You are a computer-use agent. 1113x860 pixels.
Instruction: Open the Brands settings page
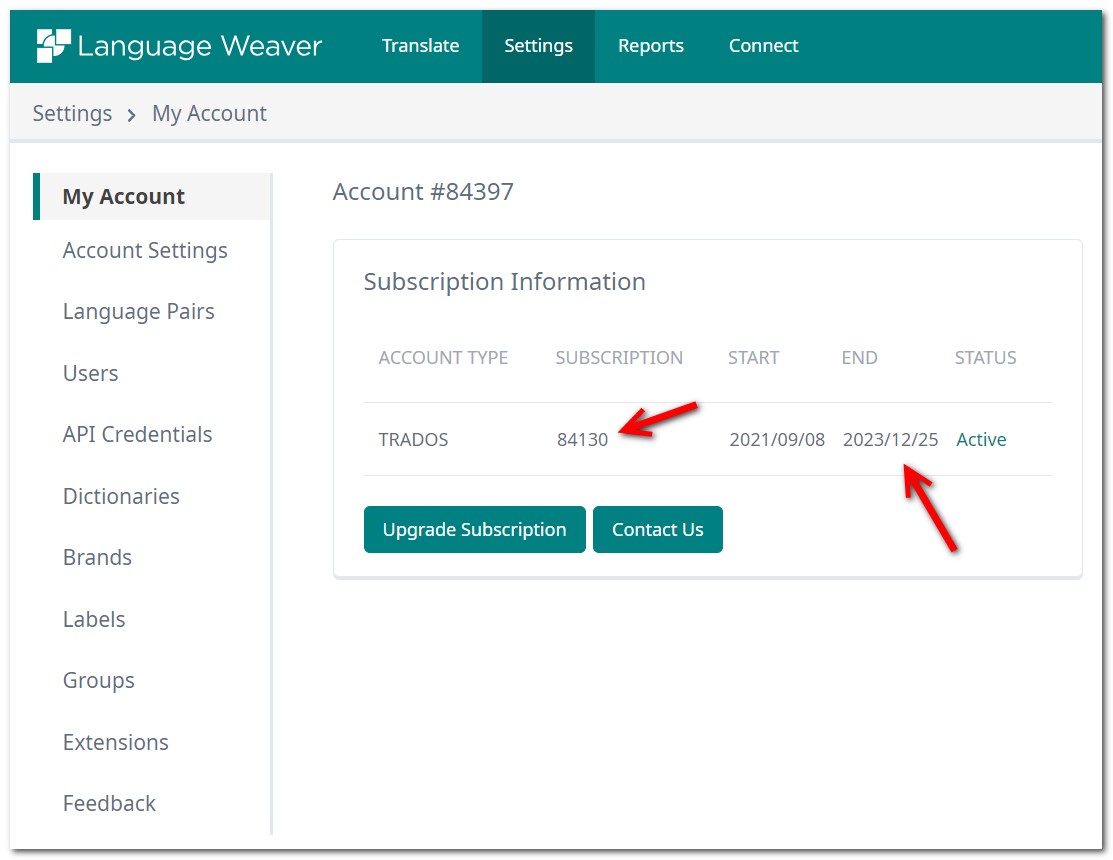[x=97, y=557]
